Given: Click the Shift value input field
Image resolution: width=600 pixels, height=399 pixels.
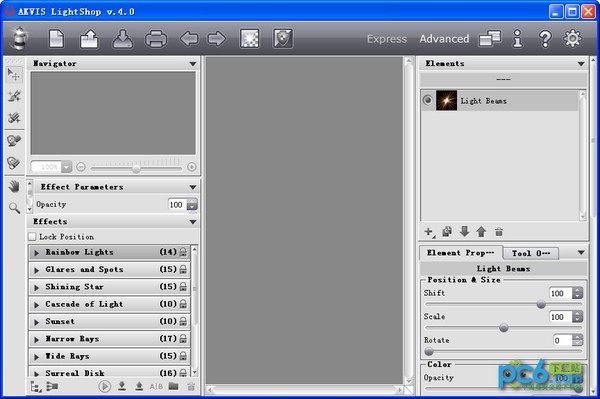Looking at the screenshot, I should [x=561, y=293].
